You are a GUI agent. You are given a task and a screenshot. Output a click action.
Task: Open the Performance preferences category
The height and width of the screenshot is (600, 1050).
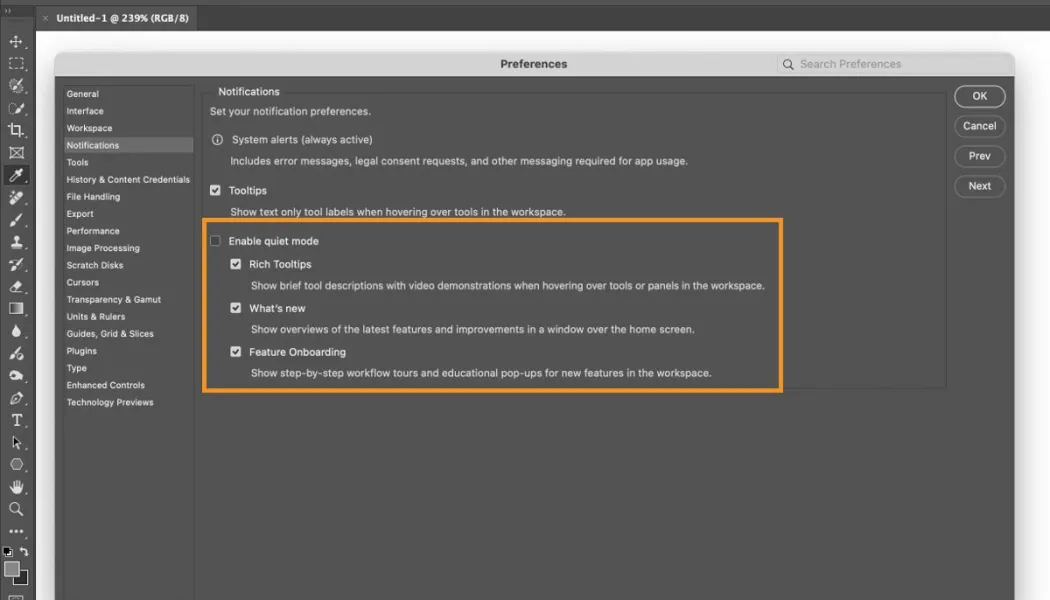pyautogui.click(x=93, y=231)
